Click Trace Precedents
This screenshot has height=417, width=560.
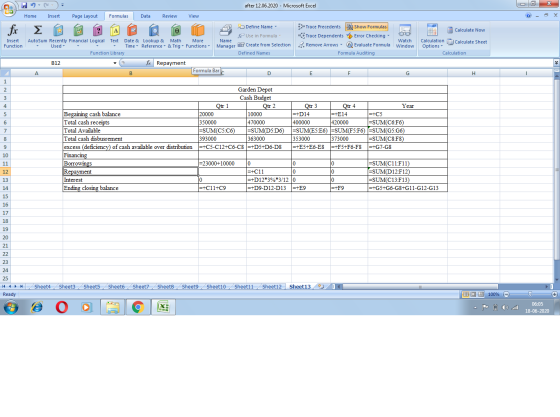point(319,27)
